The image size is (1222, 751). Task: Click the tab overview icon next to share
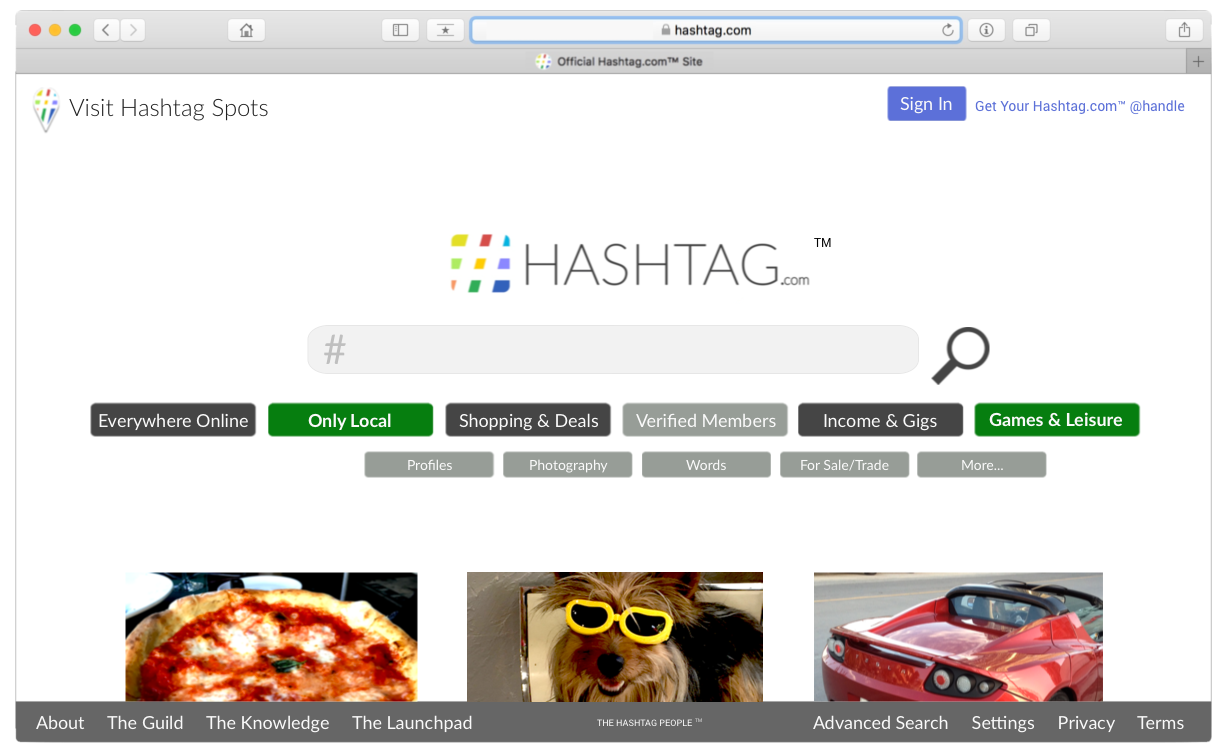1031,29
